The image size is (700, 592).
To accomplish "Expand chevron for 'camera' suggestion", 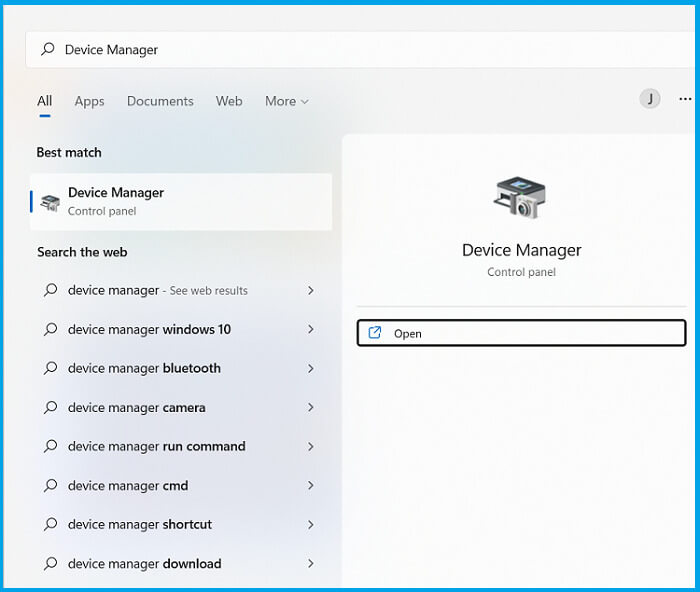I will pos(311,408).
